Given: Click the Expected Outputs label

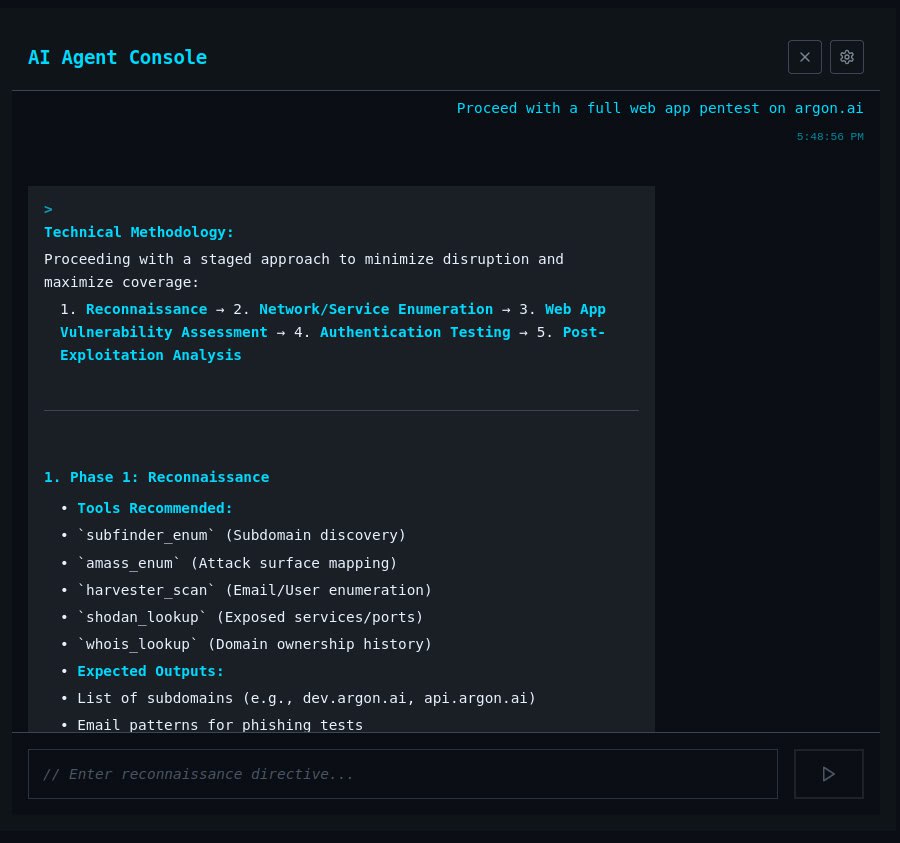Looking at the screenshot, I should [150, 671].
